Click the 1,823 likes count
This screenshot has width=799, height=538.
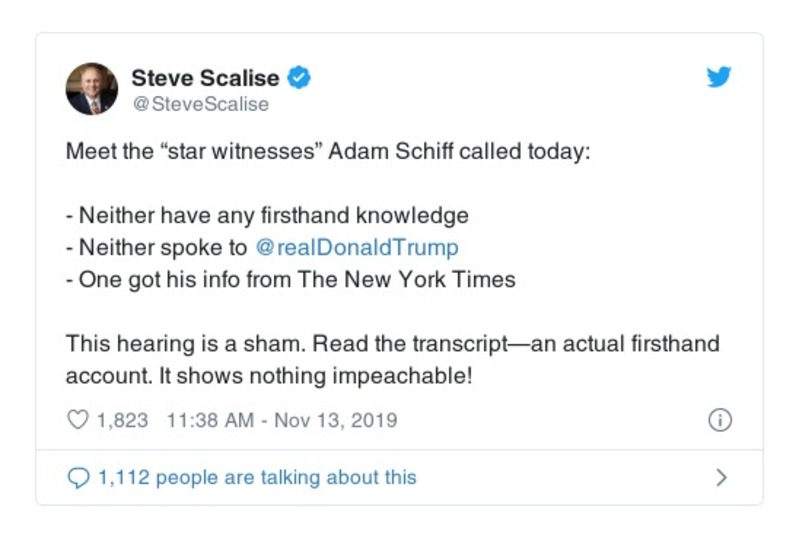pyautogui.click(x=123, y=420)
